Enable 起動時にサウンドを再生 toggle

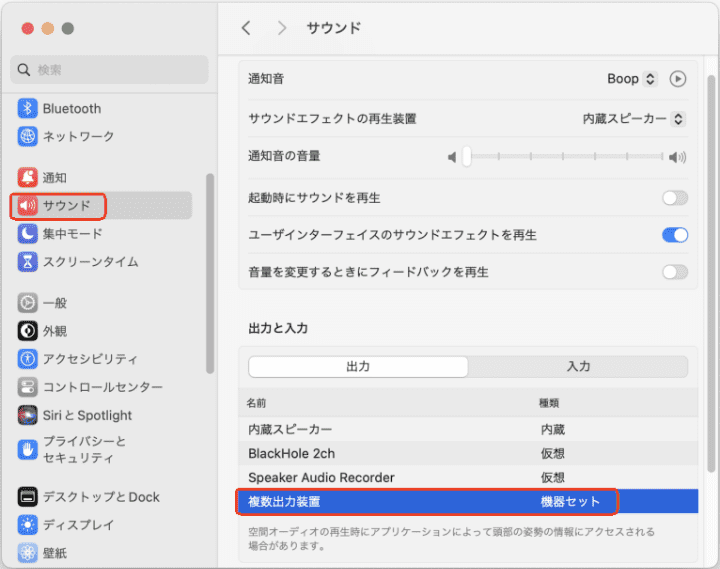(x=675, y=198)
